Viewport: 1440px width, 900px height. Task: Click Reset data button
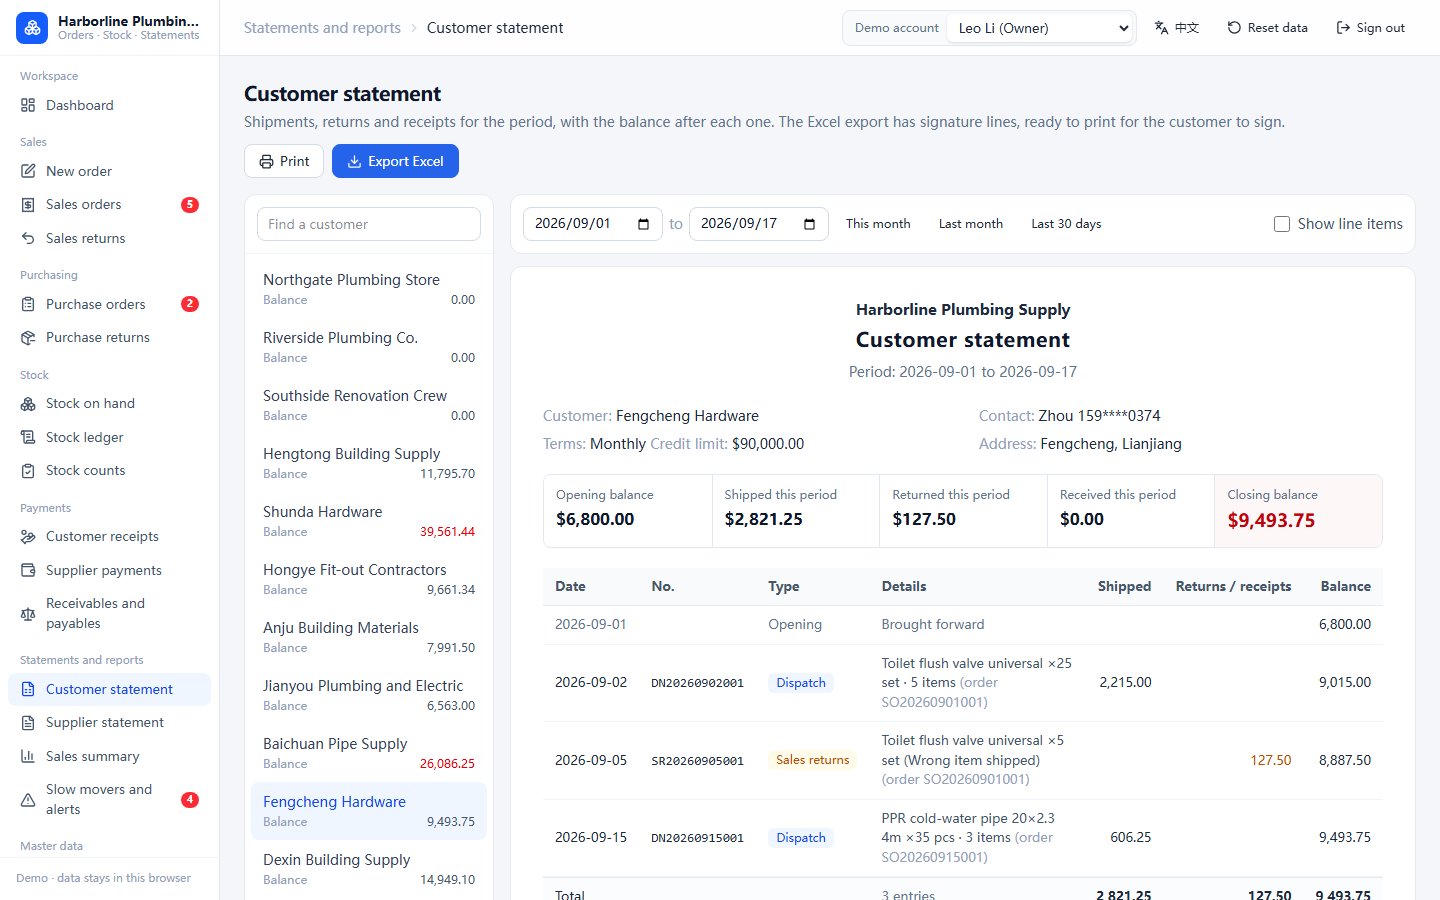coord(1267,28)
